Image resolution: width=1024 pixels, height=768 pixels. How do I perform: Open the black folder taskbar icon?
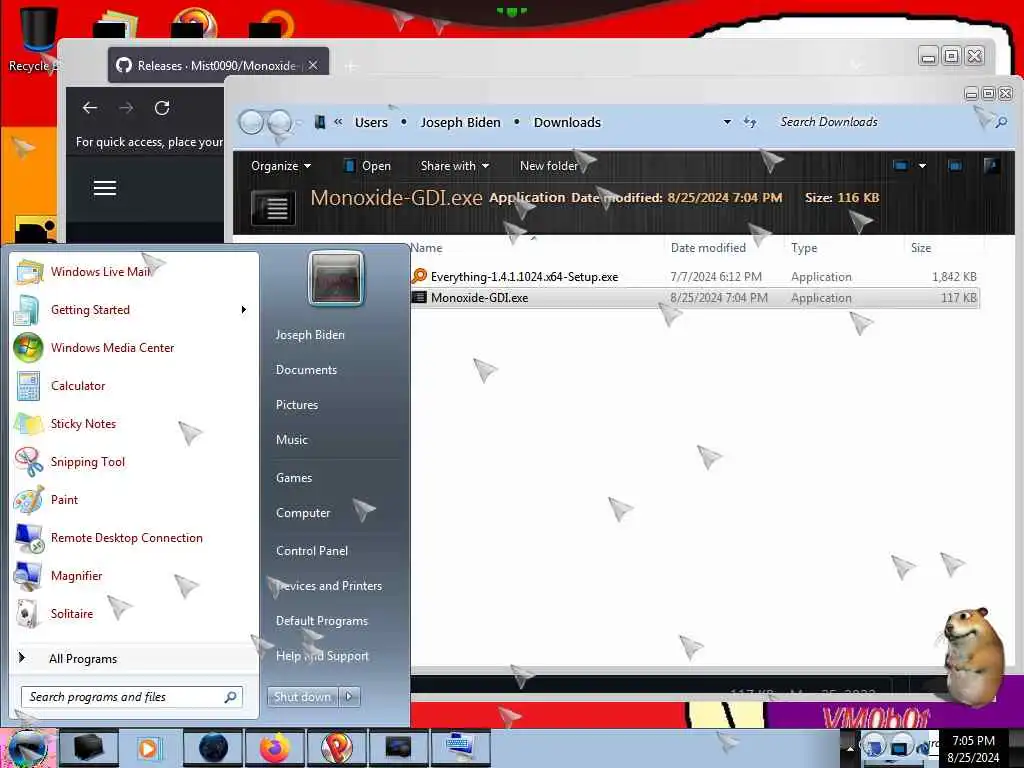(88, 748)
